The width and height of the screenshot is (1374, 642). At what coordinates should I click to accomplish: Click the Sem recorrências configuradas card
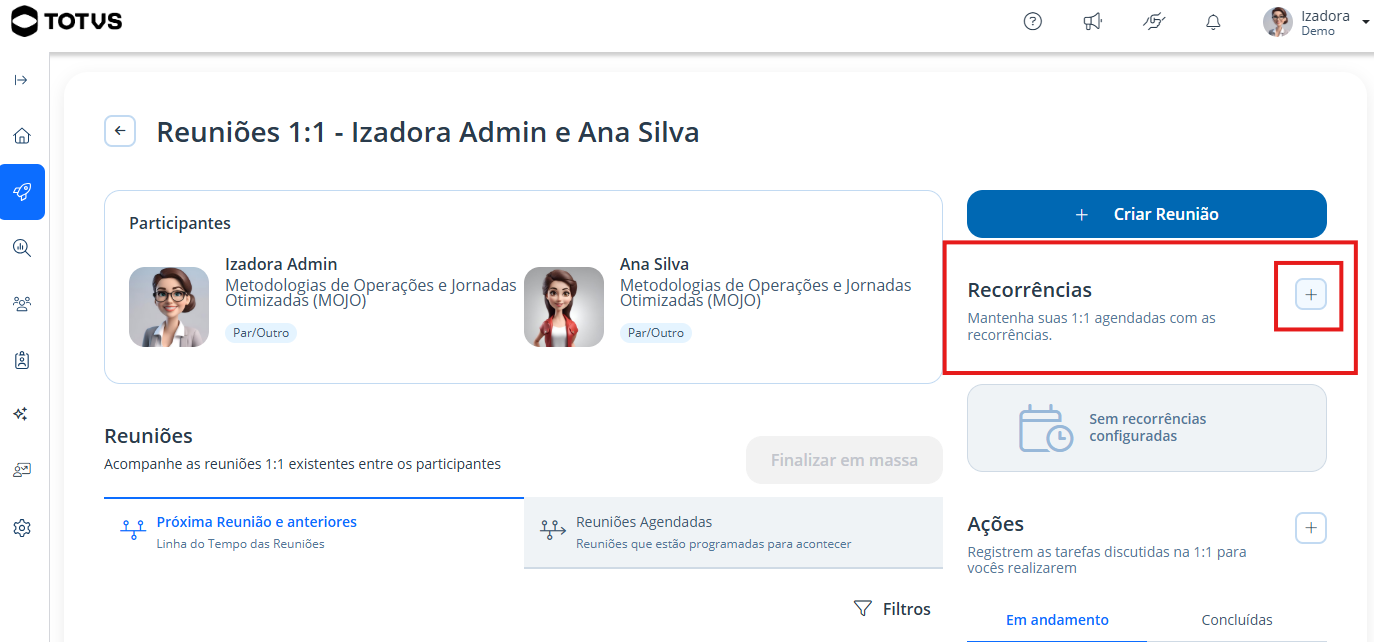pyautogui.click(x=1146, y=428)
